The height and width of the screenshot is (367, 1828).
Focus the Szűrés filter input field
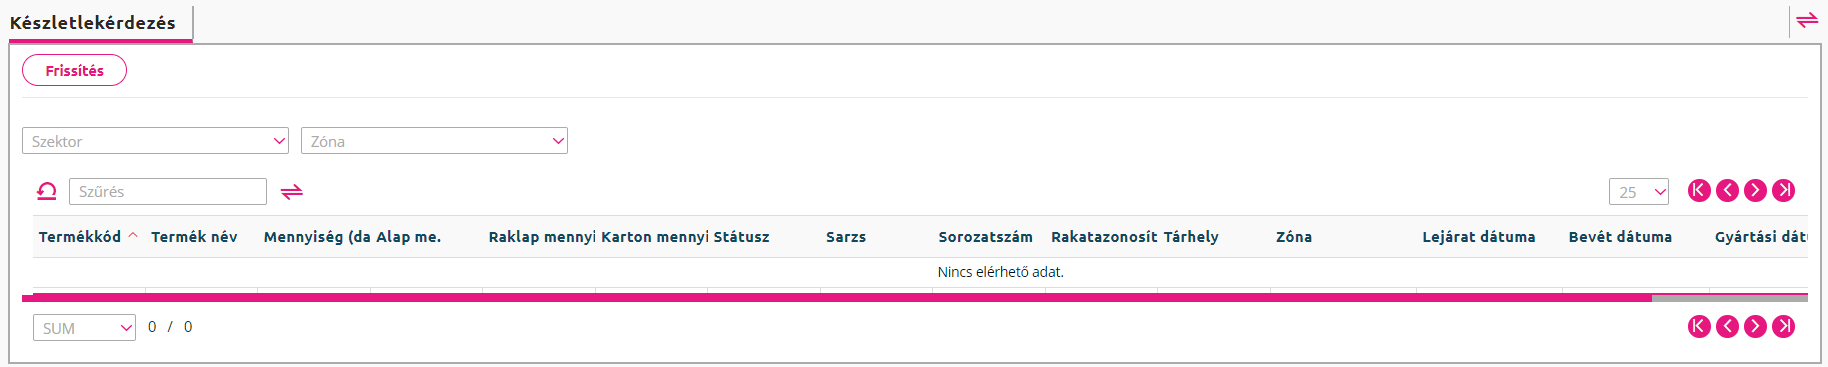pyautogui.click(x=168, y=192)
